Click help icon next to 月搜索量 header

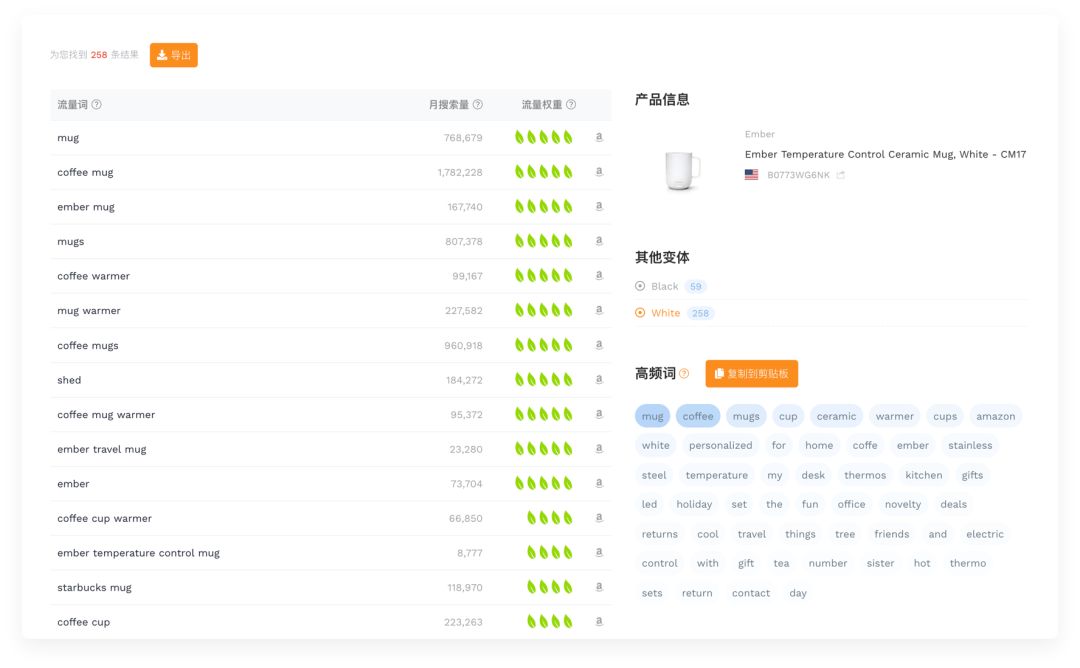pyautogui.click(x=478, y=105)
